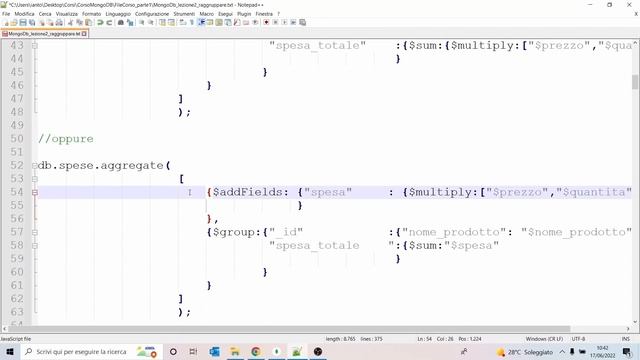Create a new file from the toolbar
Image resolution: width=640 pixels, height=360 pixels.
pyautogui.click(x=6, y=23)
